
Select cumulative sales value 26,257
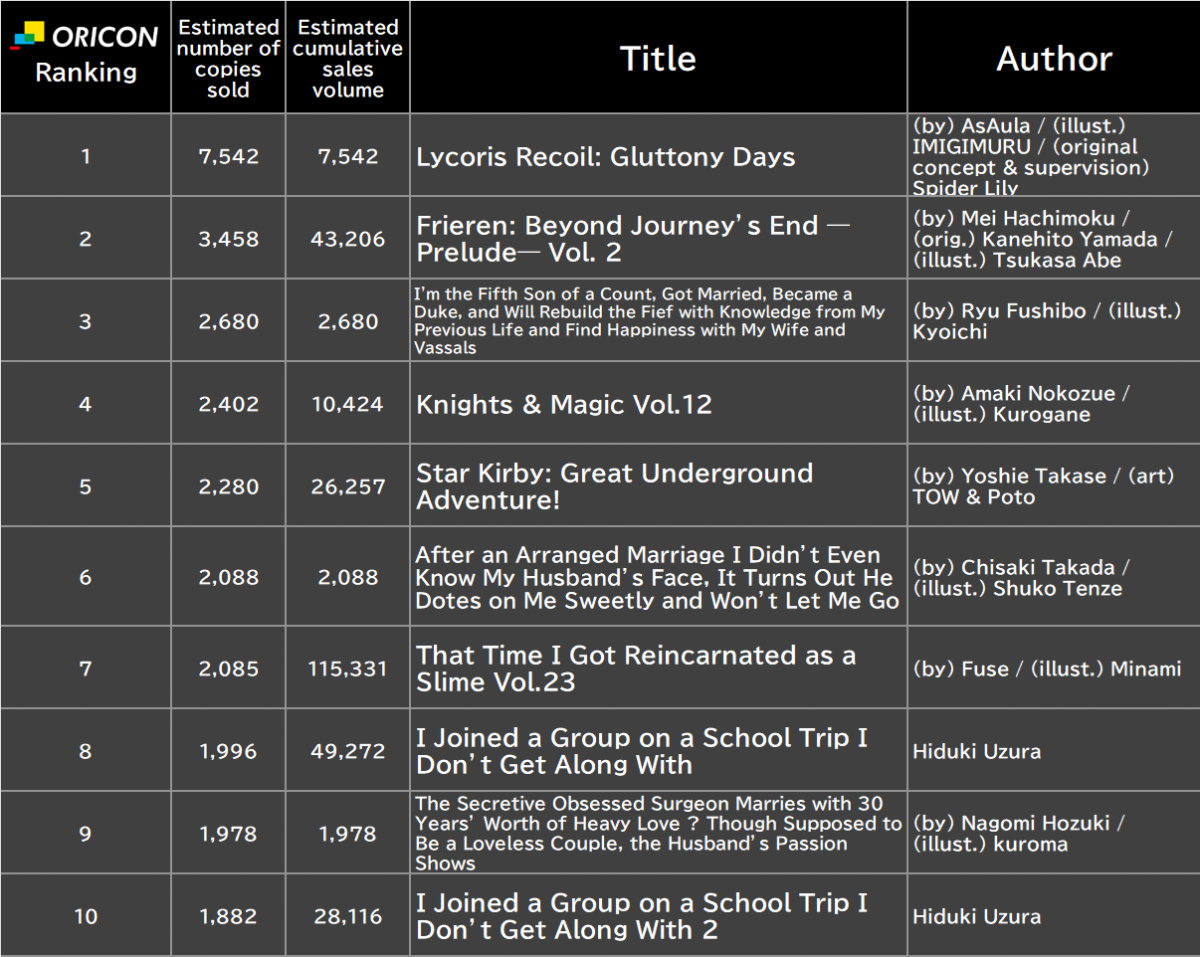click(x=348, y=487)
